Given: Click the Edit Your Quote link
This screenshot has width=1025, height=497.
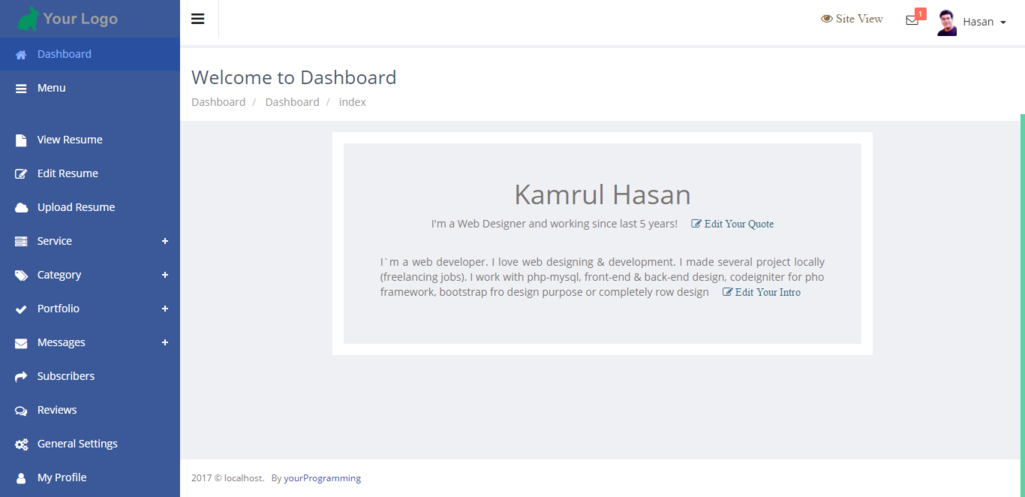Looking at the screenshot, I should pos(733,224).
